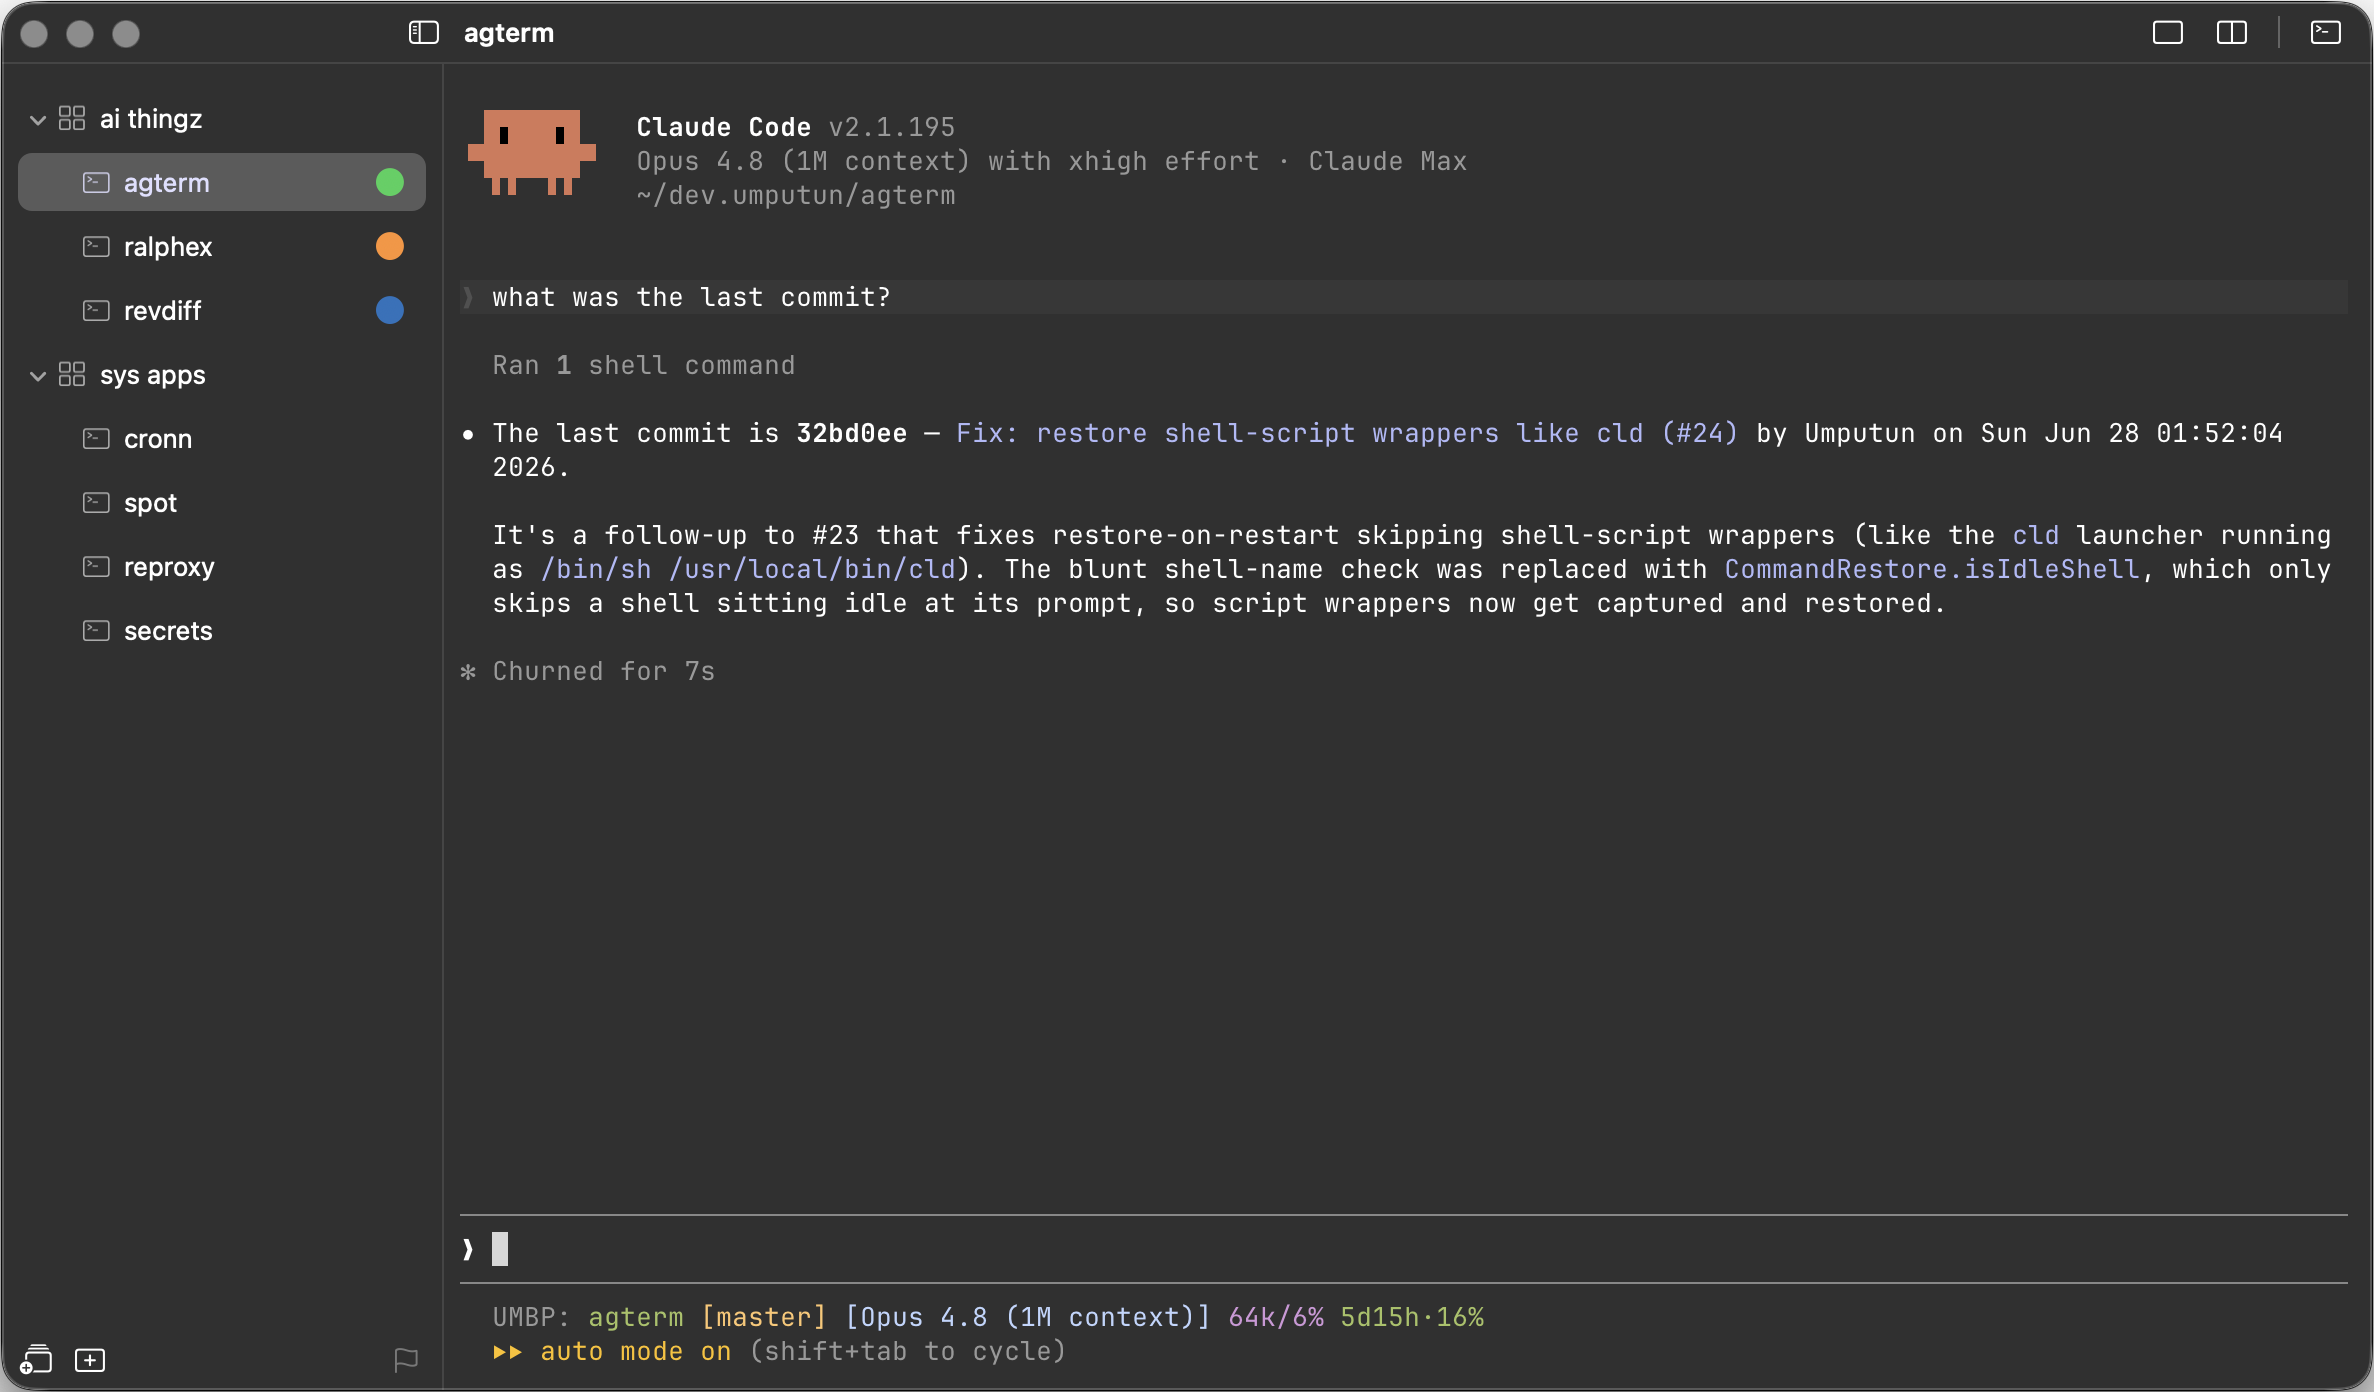Switch to split pane layout icon
Viewport: 2374px width, 1392px height.
point(2231,33)
